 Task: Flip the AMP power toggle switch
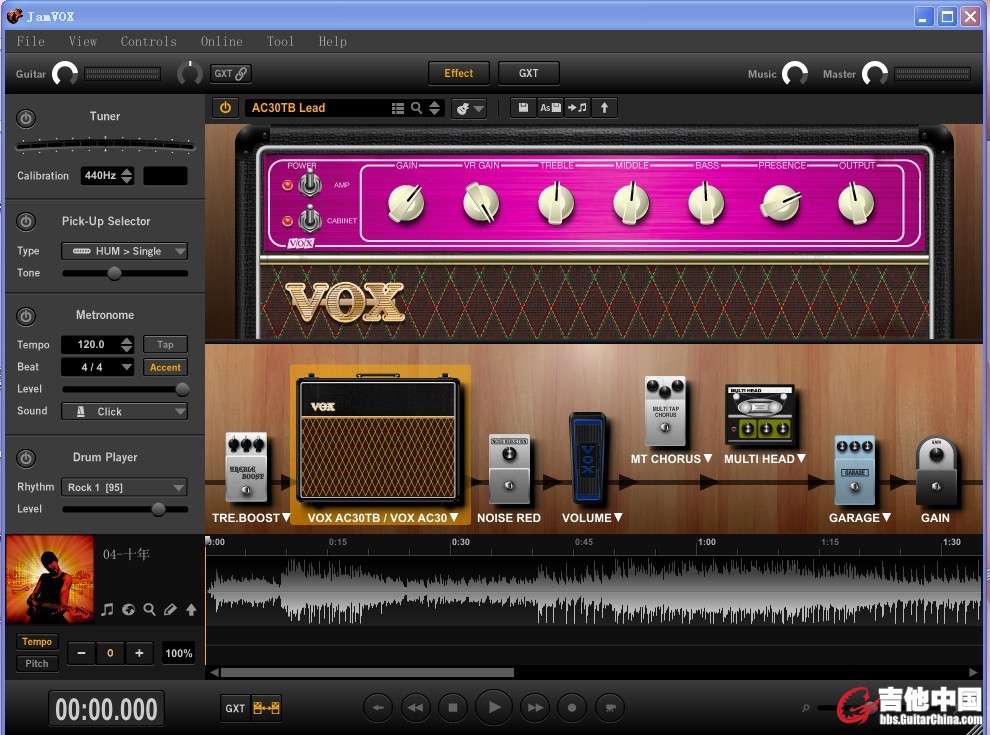coord(309,184)
